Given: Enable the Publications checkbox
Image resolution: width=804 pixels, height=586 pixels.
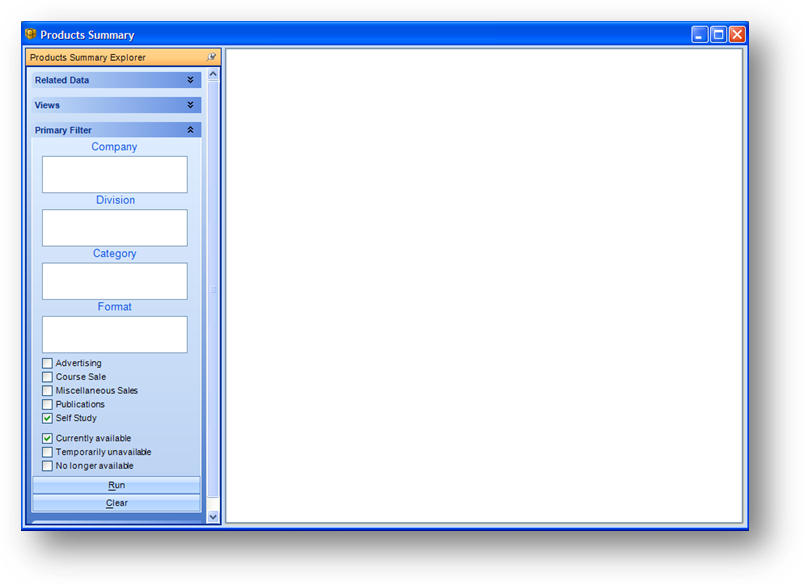Looking at the screenshot, I should 47,405.
